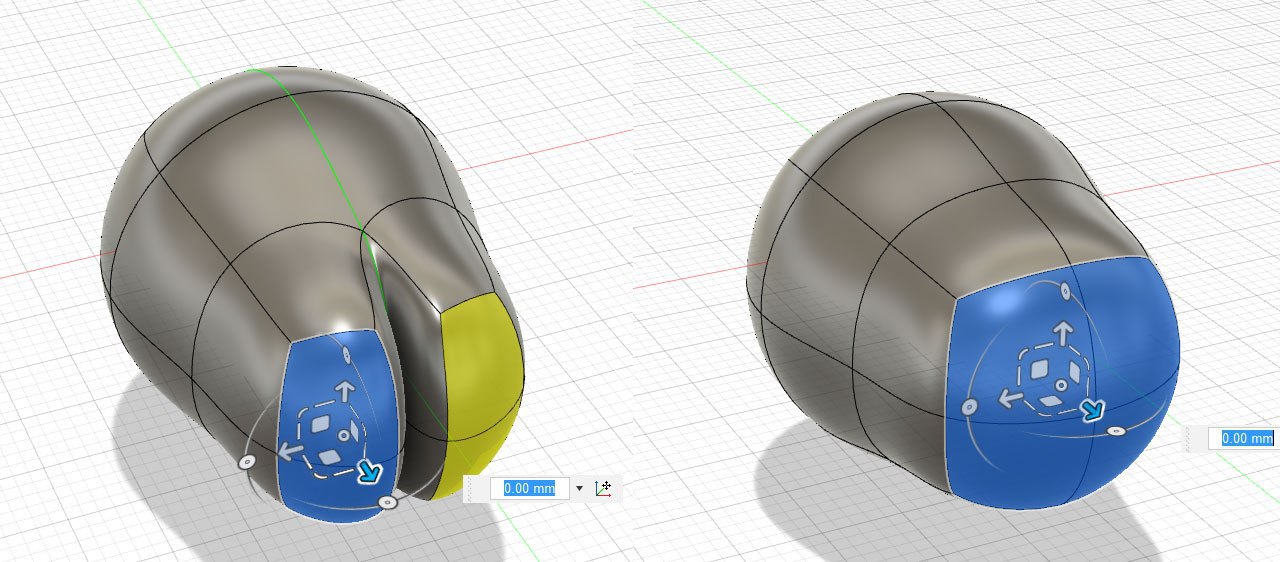Click the rotation handle at the bottom edge of the cleft model's blue face
This screenshot has width=1280, height=562.
pyautogui.click(x=388, y=502)
